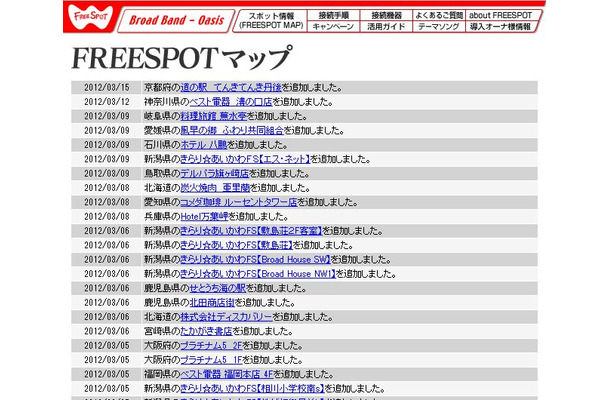
Task: Open the テーマソング menu item
Action: tap(438, 26)
